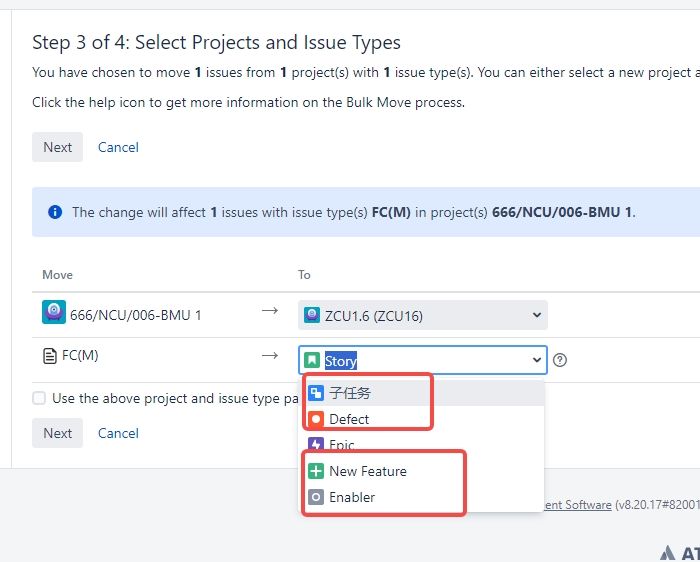The height and width of the screenshot is (562, 700).
Task: Click the top Cancel link
Action: tap(118, 147)
